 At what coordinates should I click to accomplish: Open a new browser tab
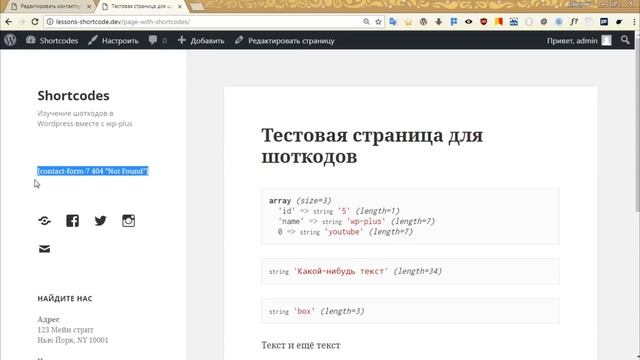click(197, 7)
